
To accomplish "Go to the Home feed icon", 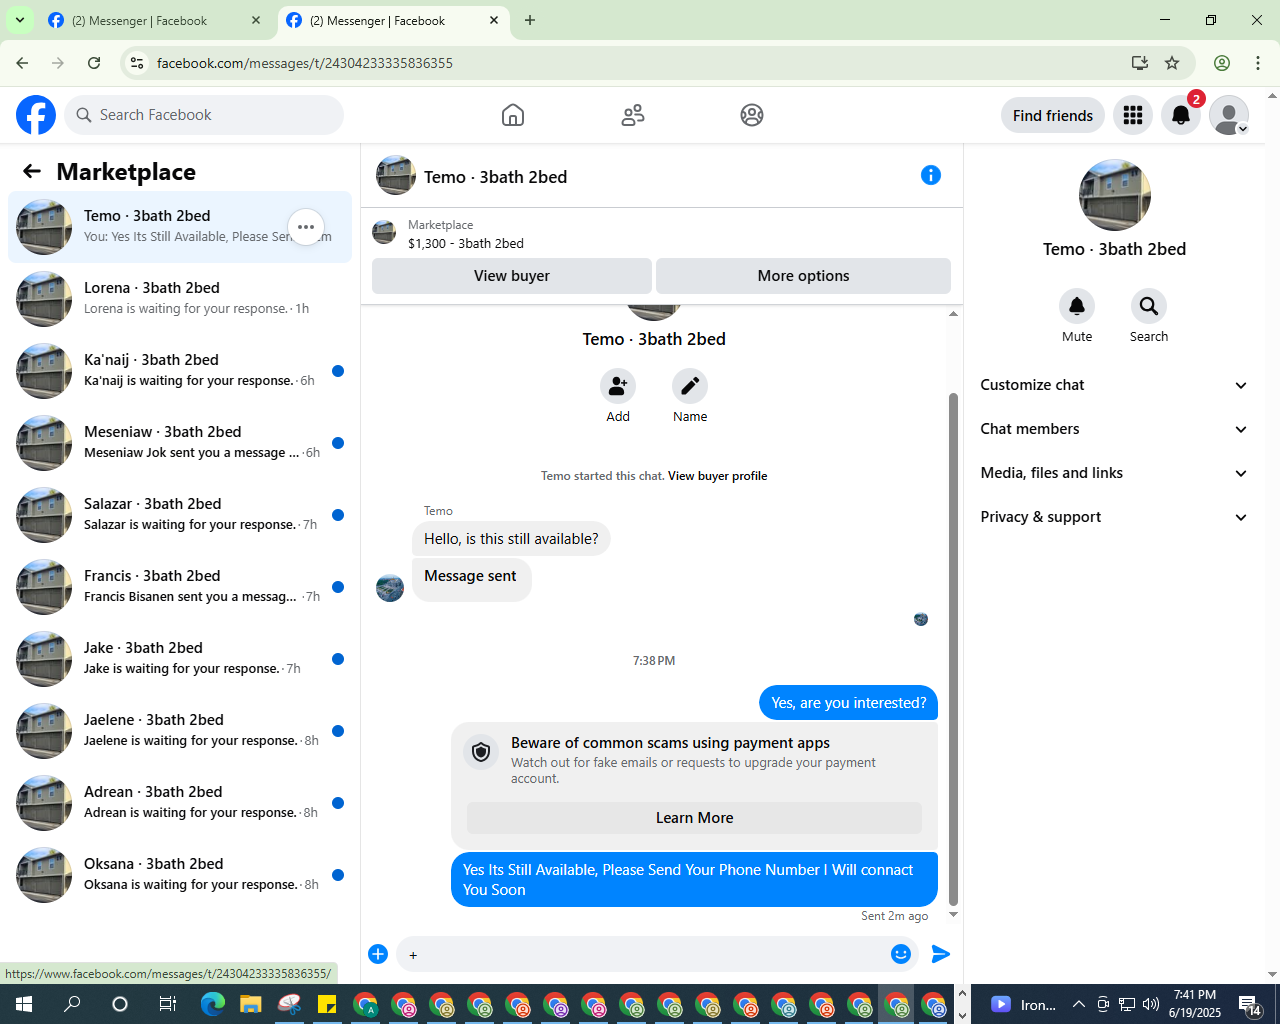I will tap(513, 115).
